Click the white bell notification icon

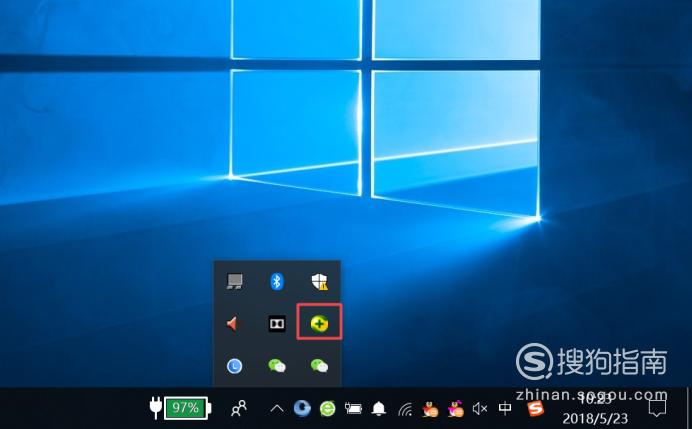point(379,409)
